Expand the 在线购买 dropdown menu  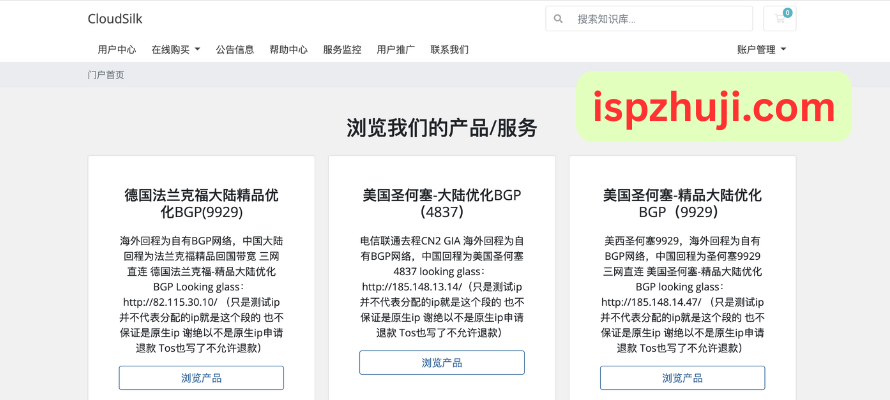176,49
